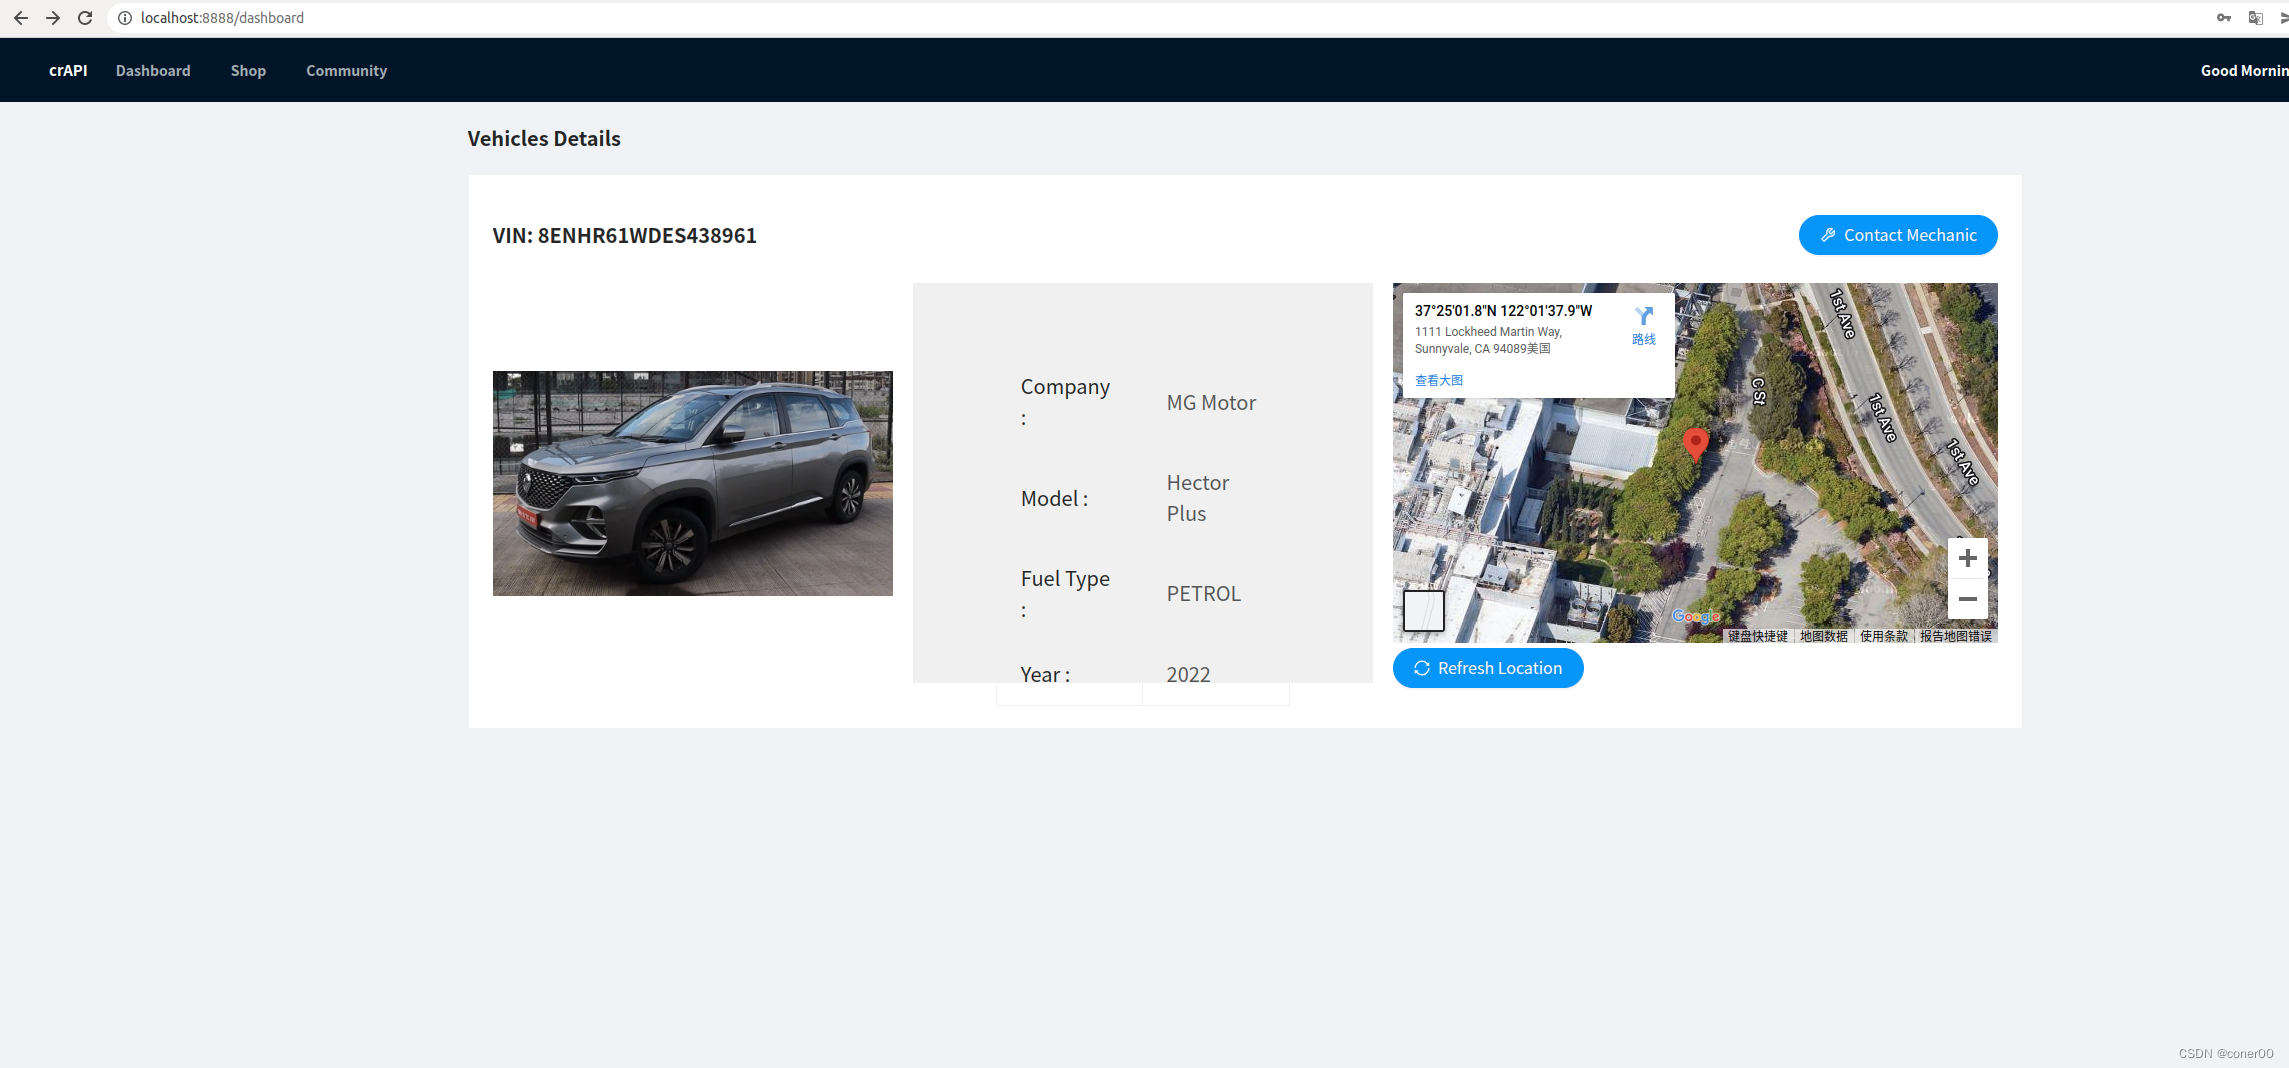
Task: Reload the page with the refresh icon
Action: tap(85, 18)
